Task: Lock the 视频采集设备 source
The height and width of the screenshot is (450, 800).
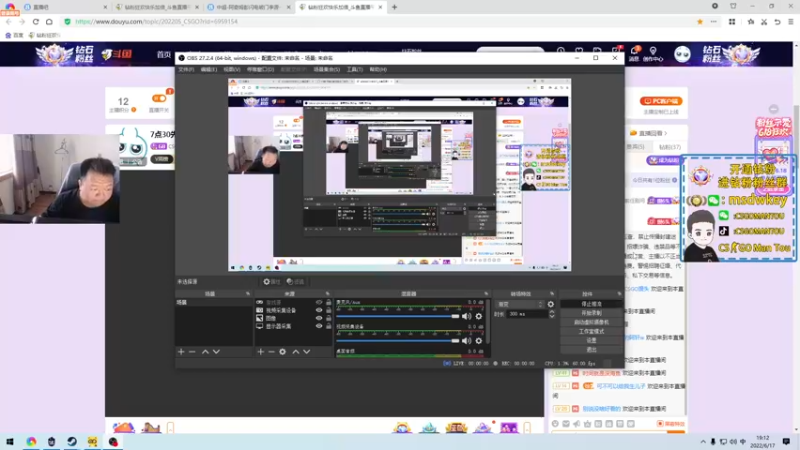Action: point(329,310)
